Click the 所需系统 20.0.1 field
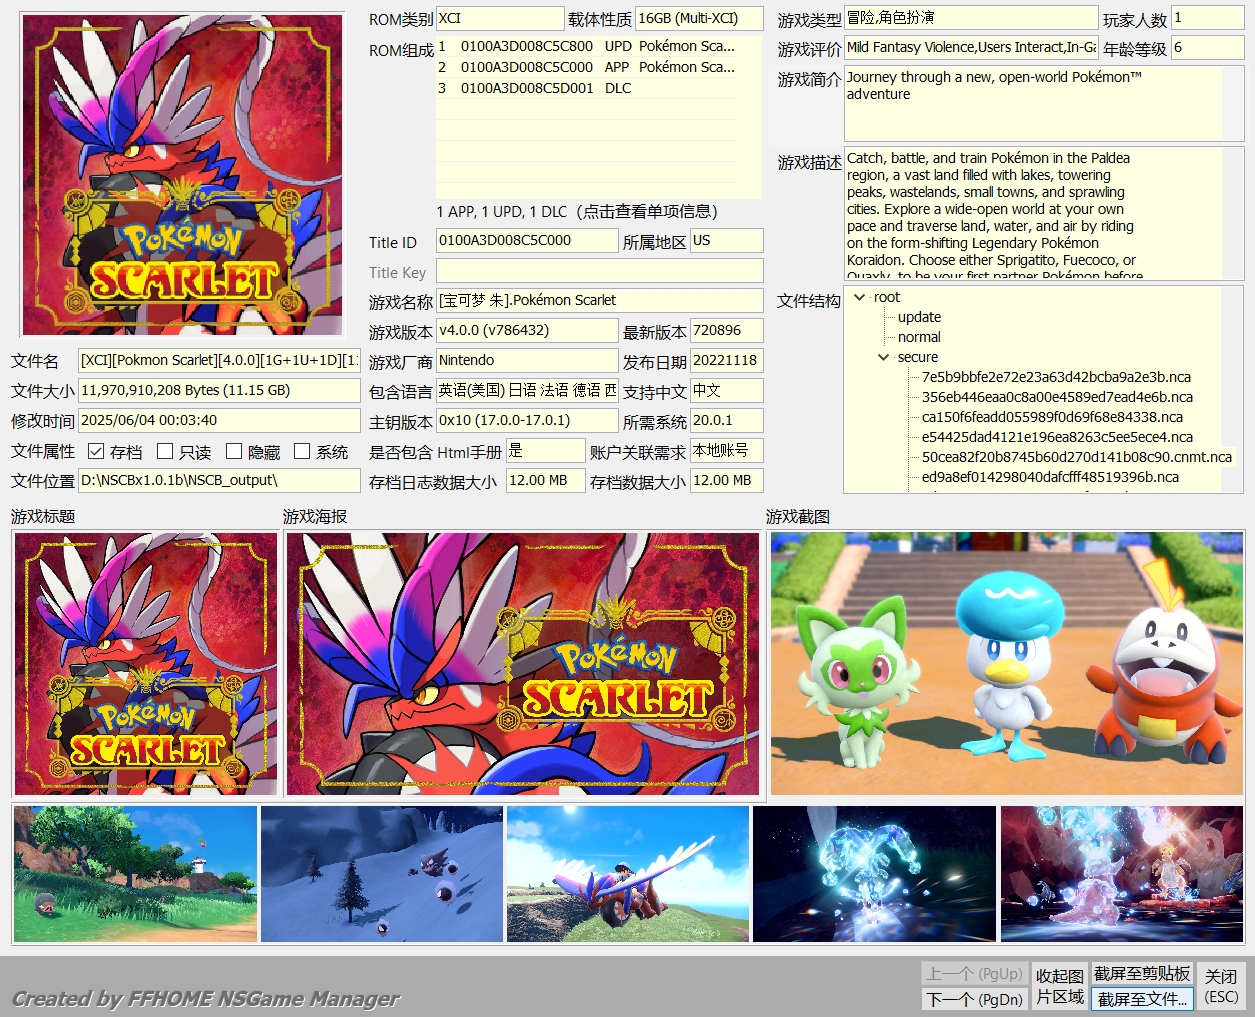Image resolution: width=1255 pixels, height=1017 pixels. point(726,421)
